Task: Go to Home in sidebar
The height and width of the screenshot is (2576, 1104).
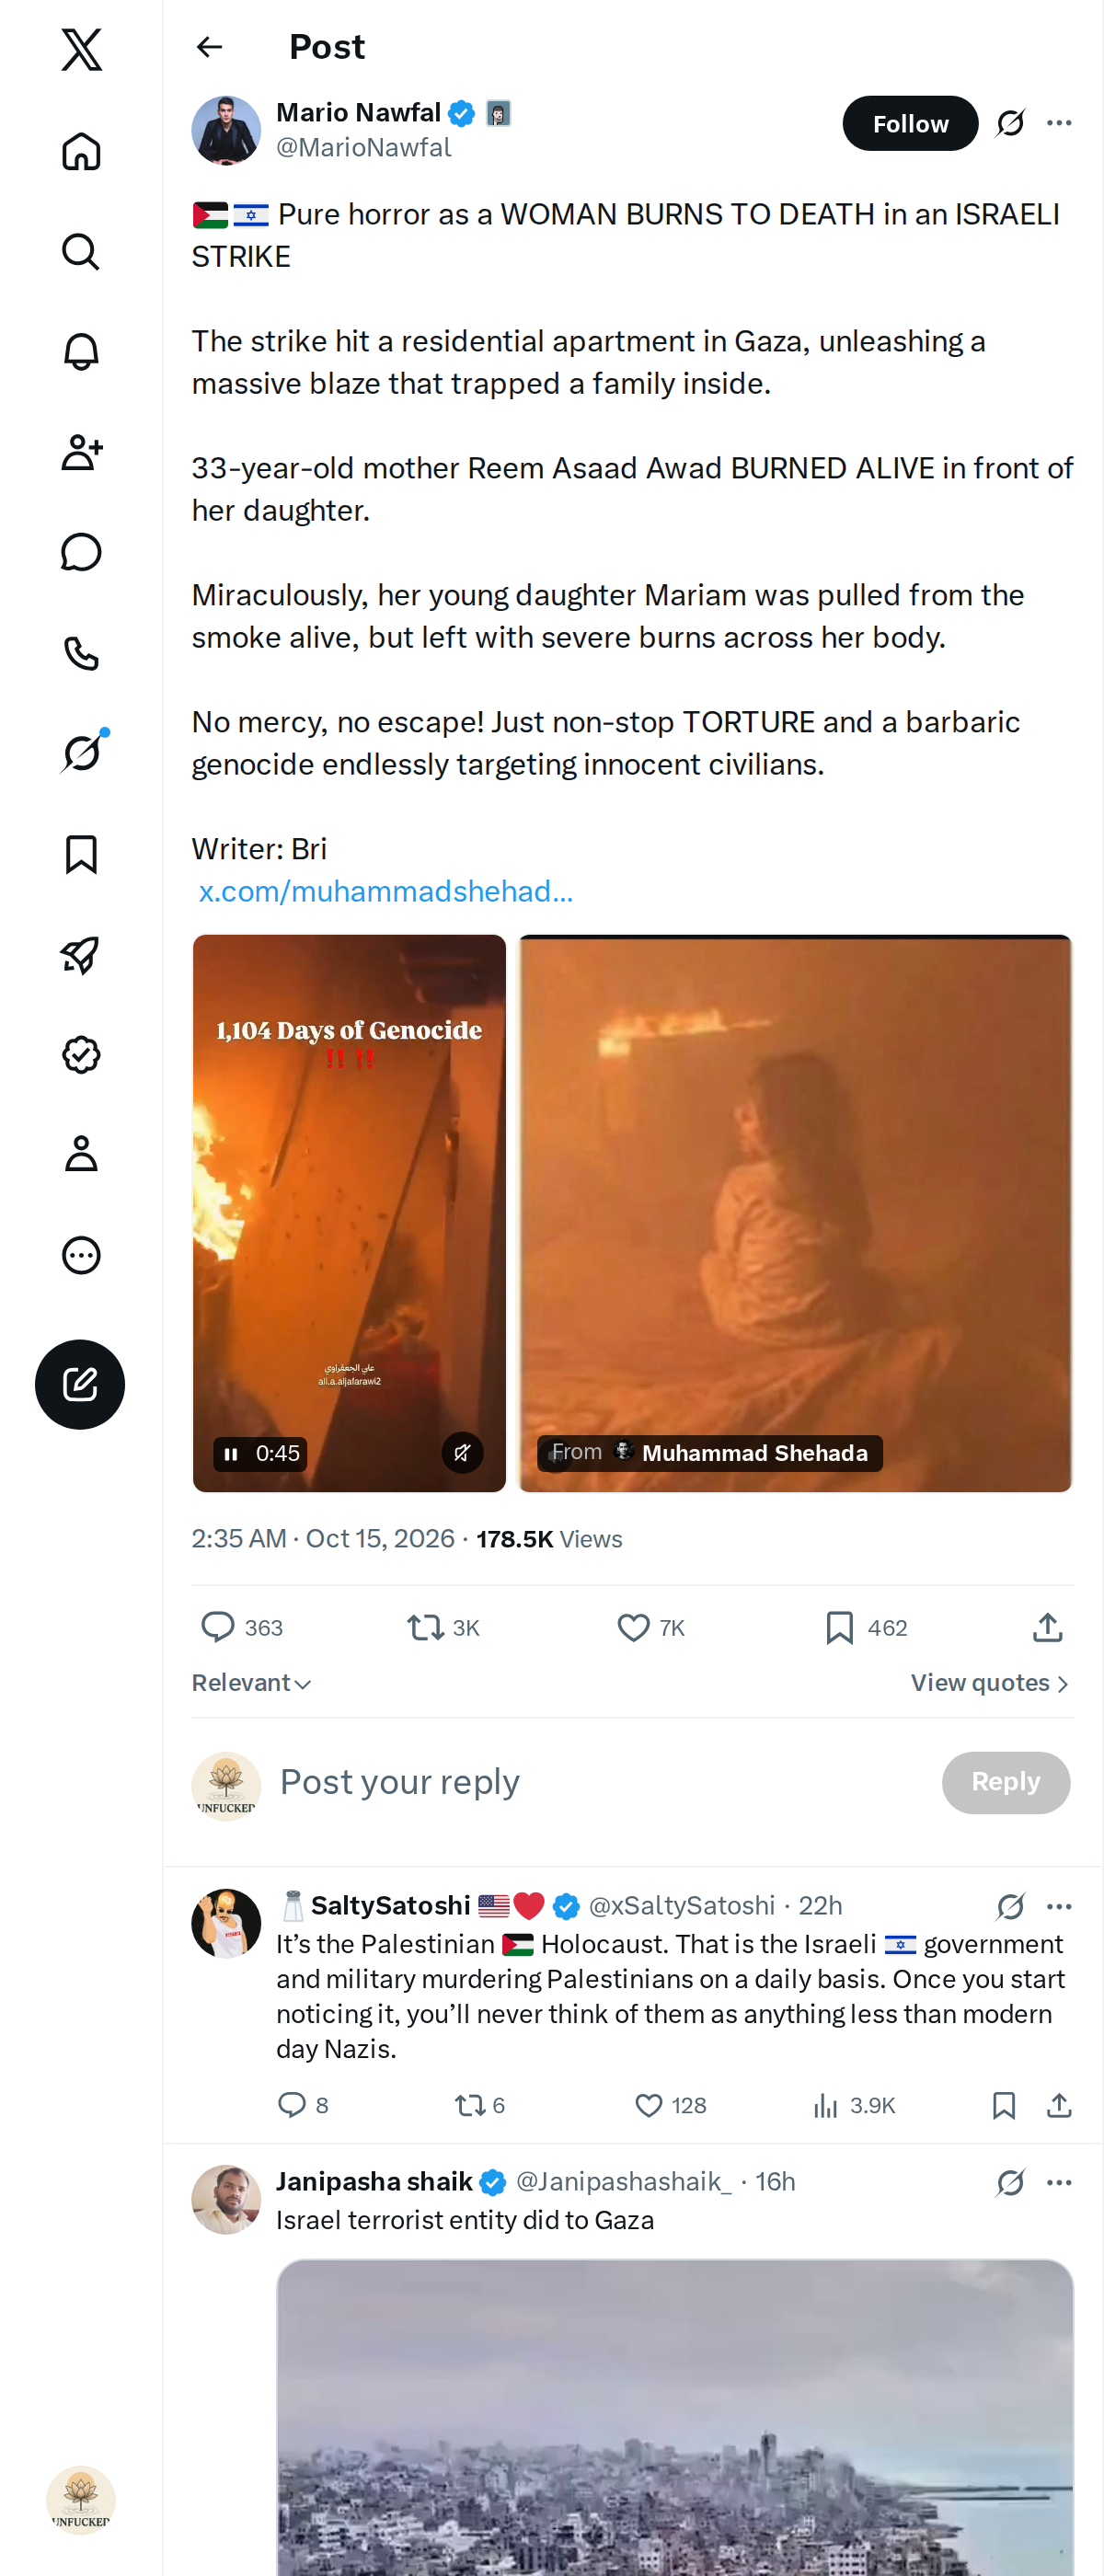Action: [81, 152]
